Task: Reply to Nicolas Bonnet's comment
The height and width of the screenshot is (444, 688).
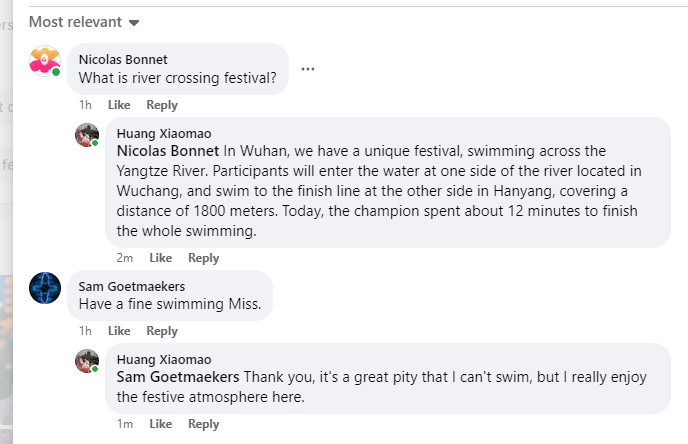Action: click(x=162, y=105)
